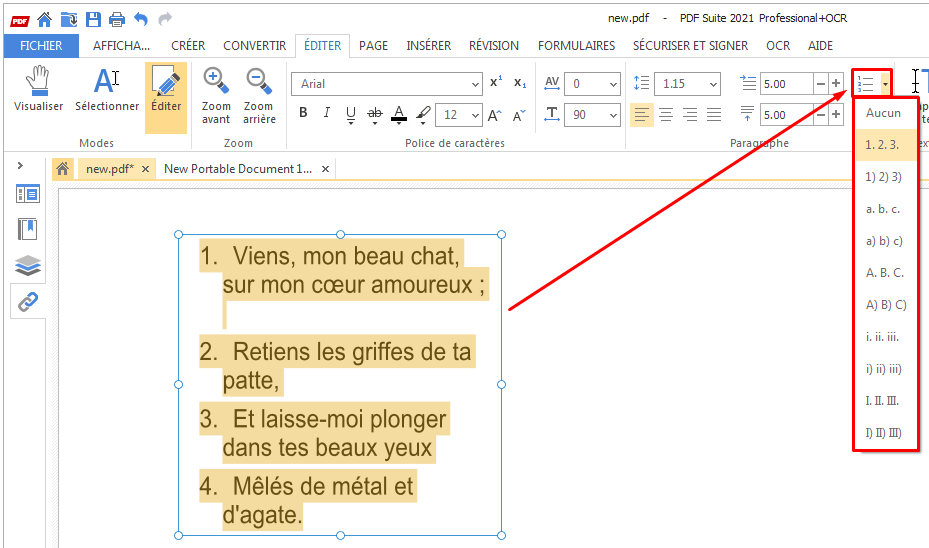Apply superscript formatting
The width and height of the screenshot is (929, 548).
pos(496,83)
